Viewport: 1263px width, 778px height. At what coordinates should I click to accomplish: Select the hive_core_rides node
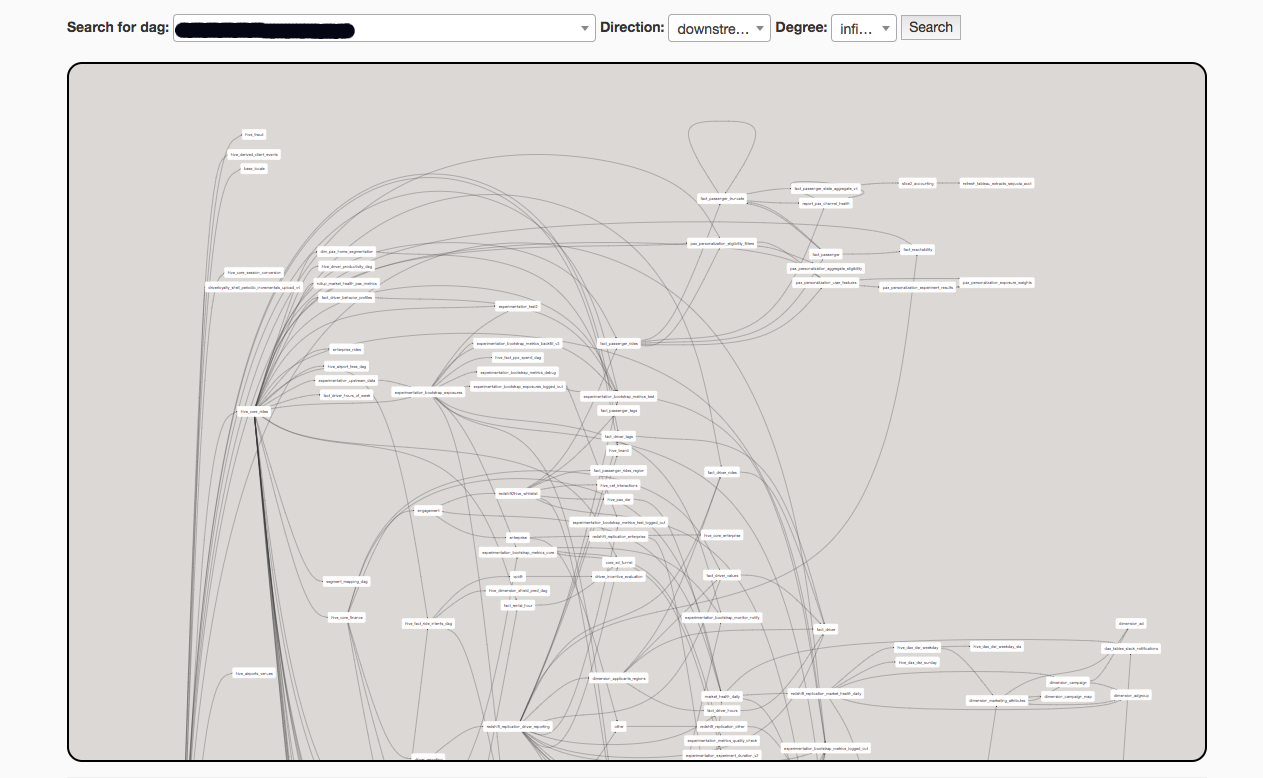(x=254, y=411)
